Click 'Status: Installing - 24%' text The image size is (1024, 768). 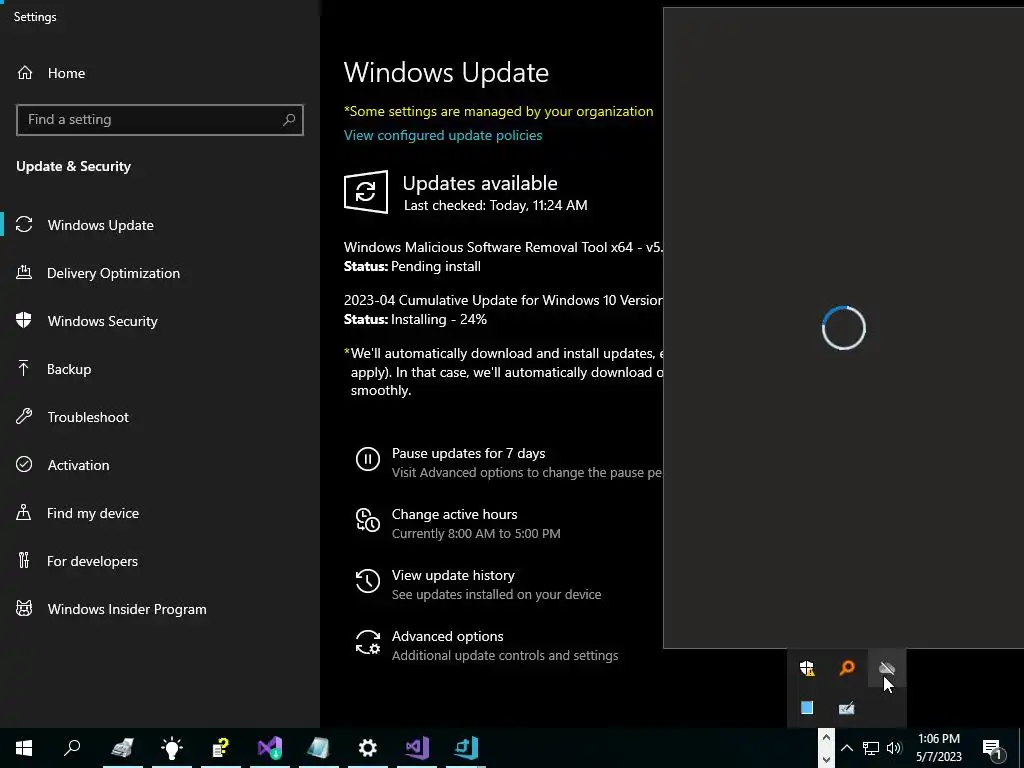point(415,319)
